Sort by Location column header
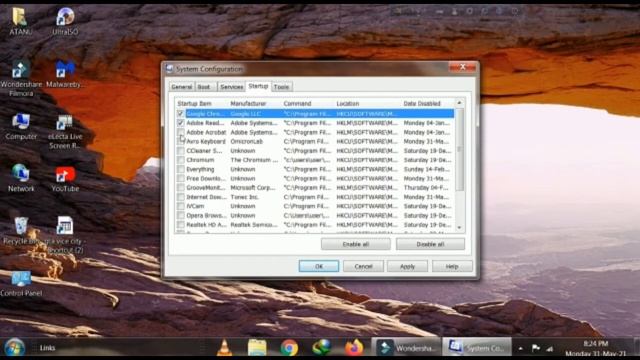This screenshot has width=640, height=360. click(x=368, y=104)
